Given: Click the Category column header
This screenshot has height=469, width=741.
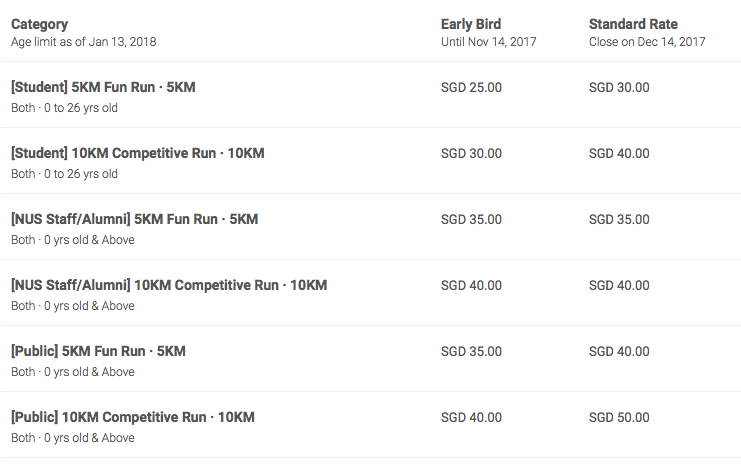Looking at the screenshot, I should point(40,24).
